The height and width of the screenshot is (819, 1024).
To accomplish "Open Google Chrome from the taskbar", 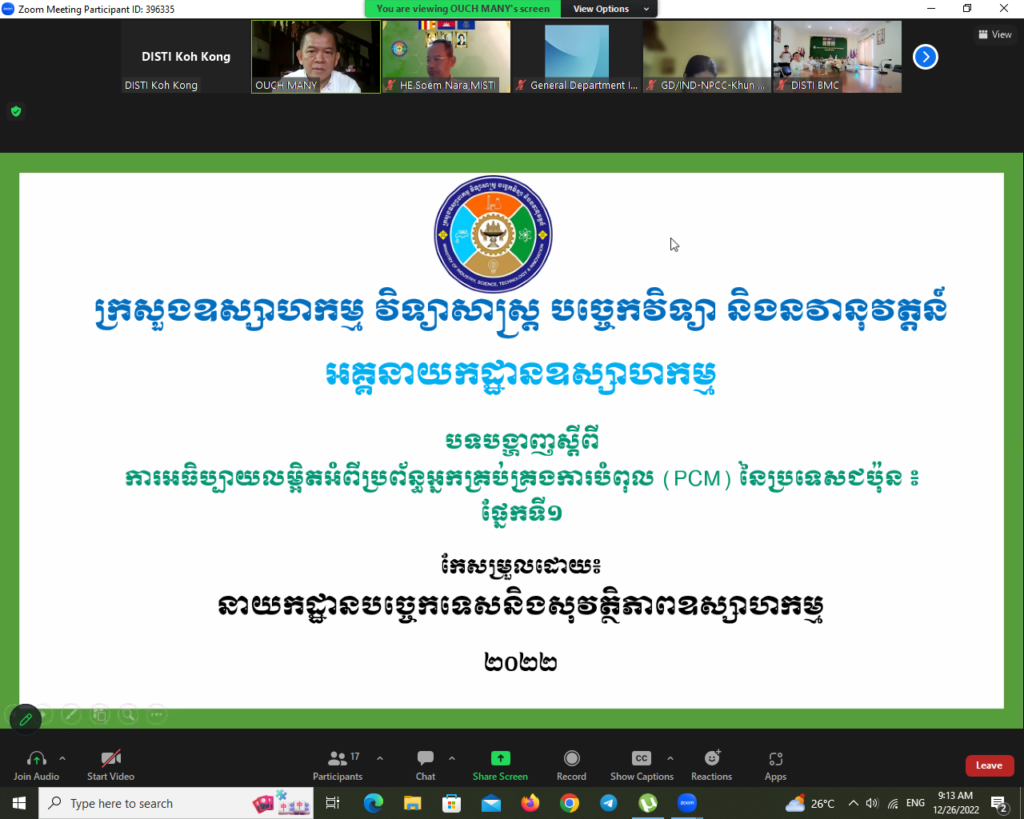I will (x=569, y=803).
